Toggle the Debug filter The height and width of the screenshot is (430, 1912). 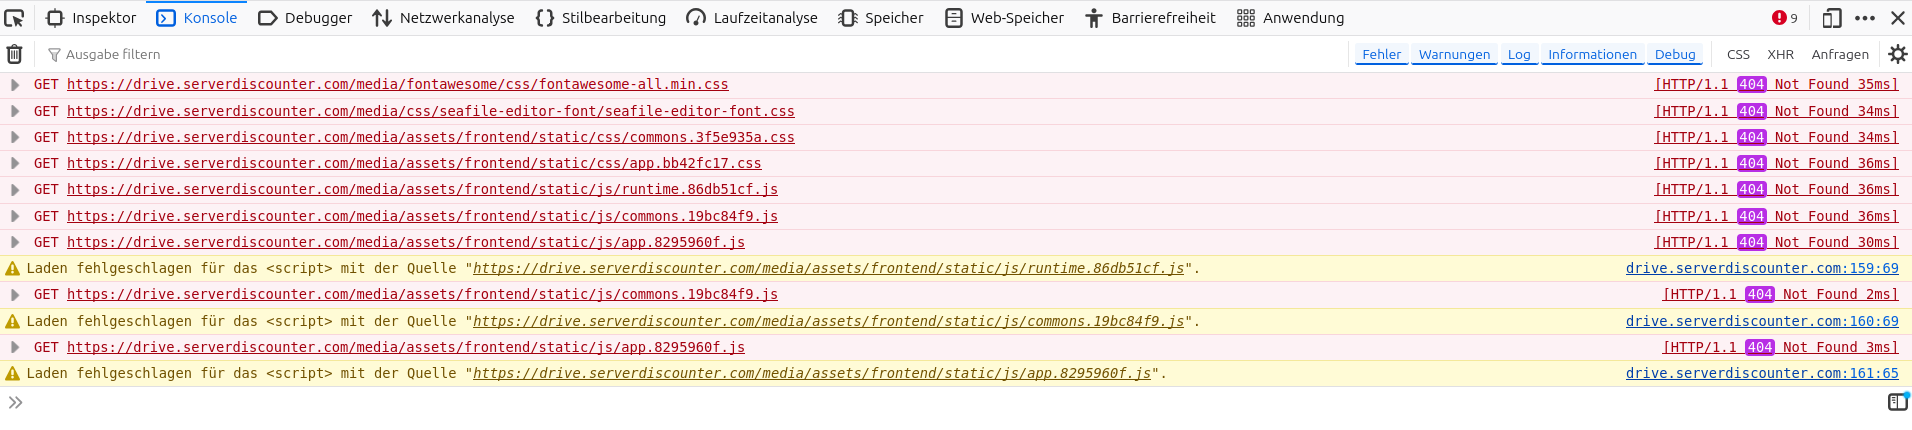click(x=1674, y=55)
